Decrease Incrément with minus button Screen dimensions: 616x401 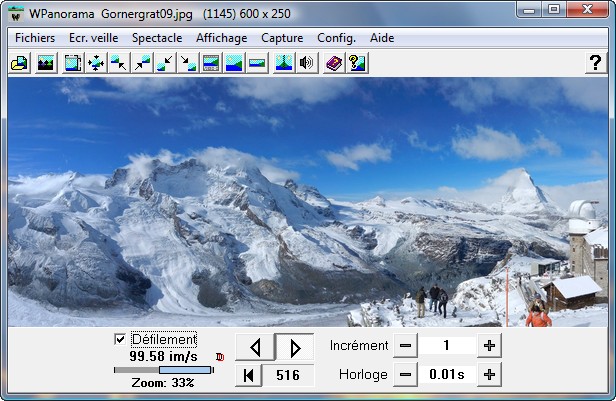pyautogui.click(x=405, y=346)
